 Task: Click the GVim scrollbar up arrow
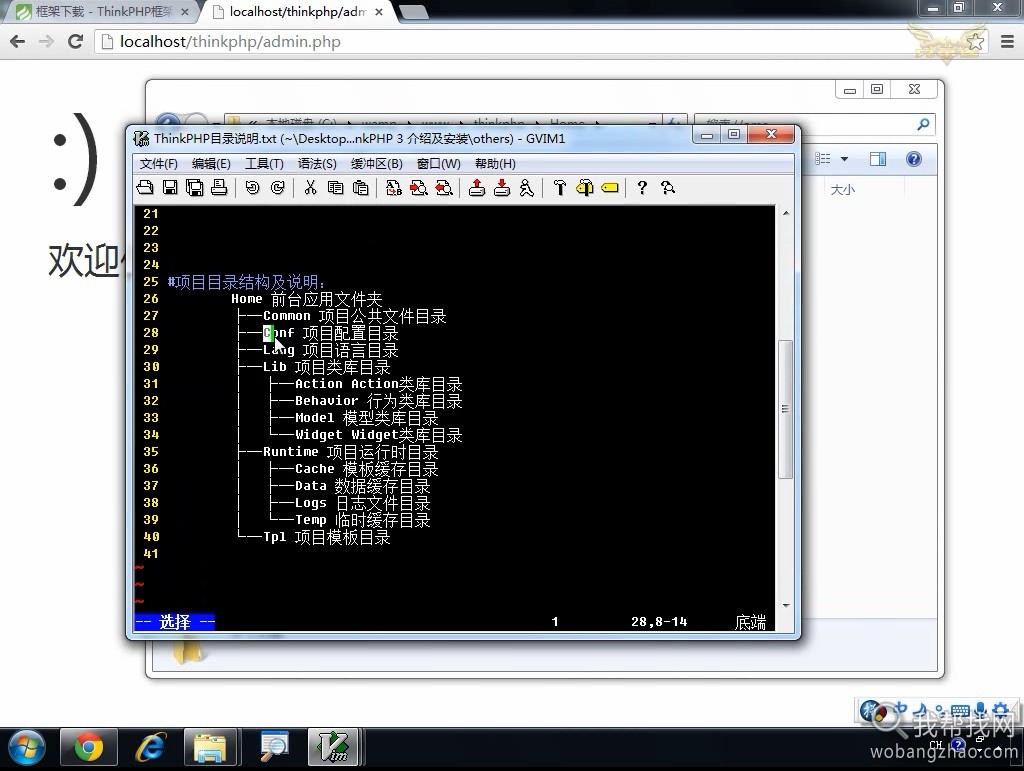(x=786, y=213)
